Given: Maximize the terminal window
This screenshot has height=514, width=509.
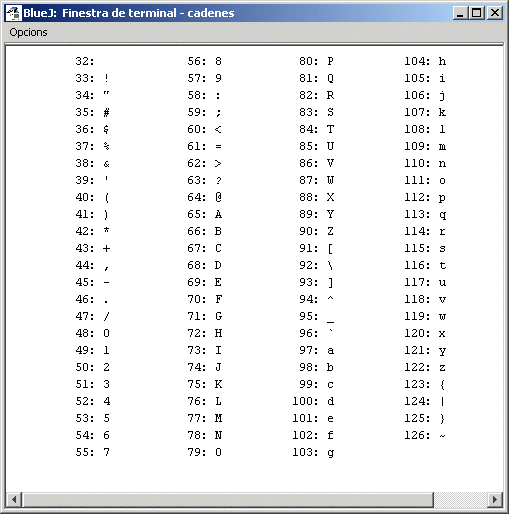Looking at the screenshot, I should [476, 13].
